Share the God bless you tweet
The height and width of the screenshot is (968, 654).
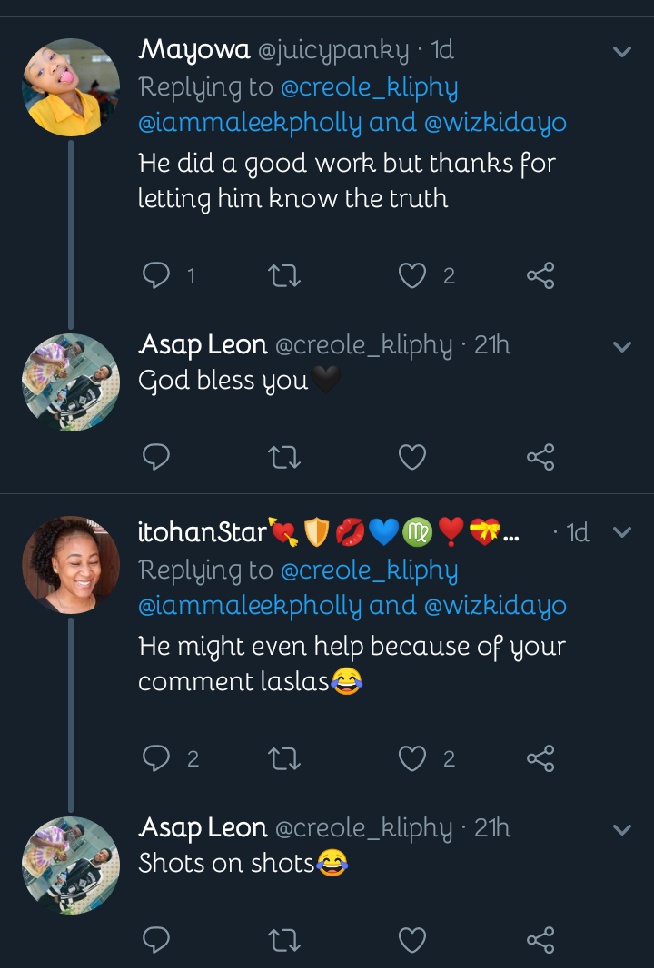click(x=540, y=457)
